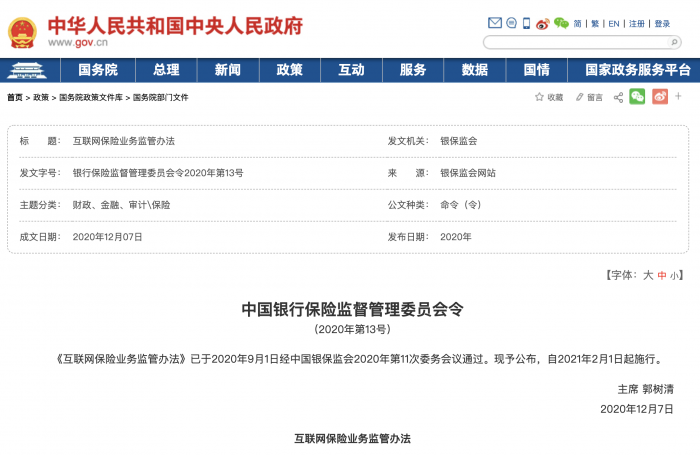Share via green WeChat button
Screen dimensions: 700x455
[x=637, y=96]
